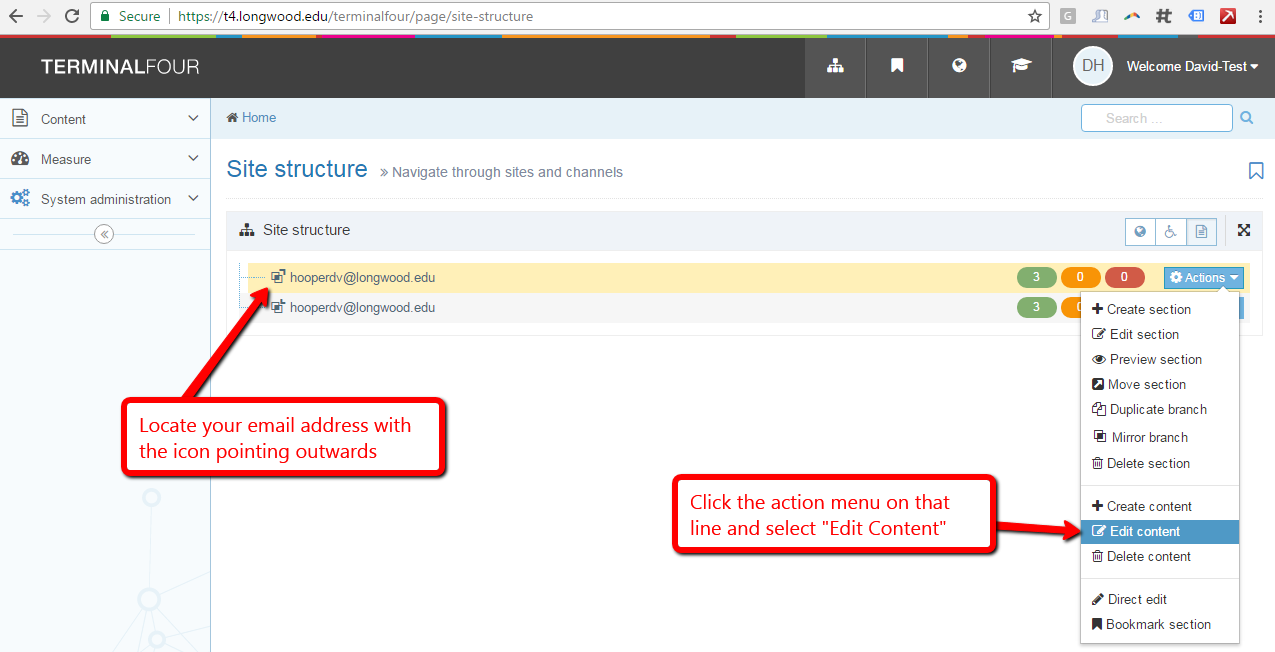The image size is (1275, 652).
Task: Click the search magnifier icon
Action: click(1247, 118)
